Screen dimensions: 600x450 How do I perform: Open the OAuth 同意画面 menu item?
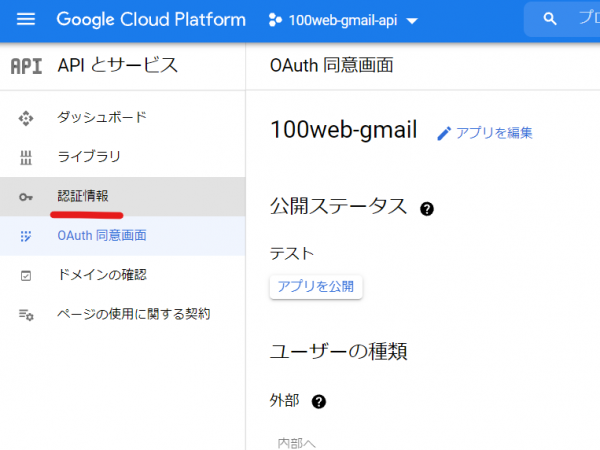pyautogui.click(x=122, y=236)
